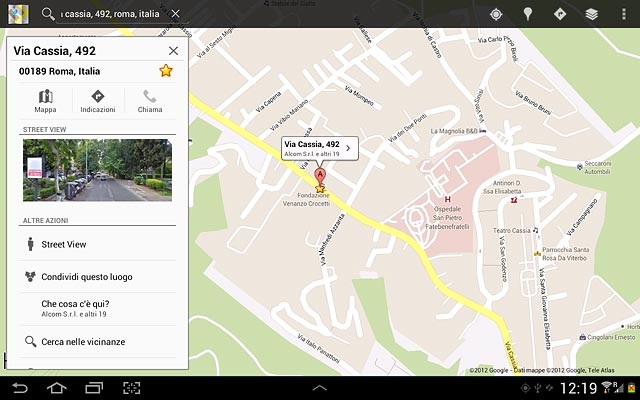Open directions from the top bar
Image resolution: width=640 pixels, height=400 pixels.
pos(560,14)
